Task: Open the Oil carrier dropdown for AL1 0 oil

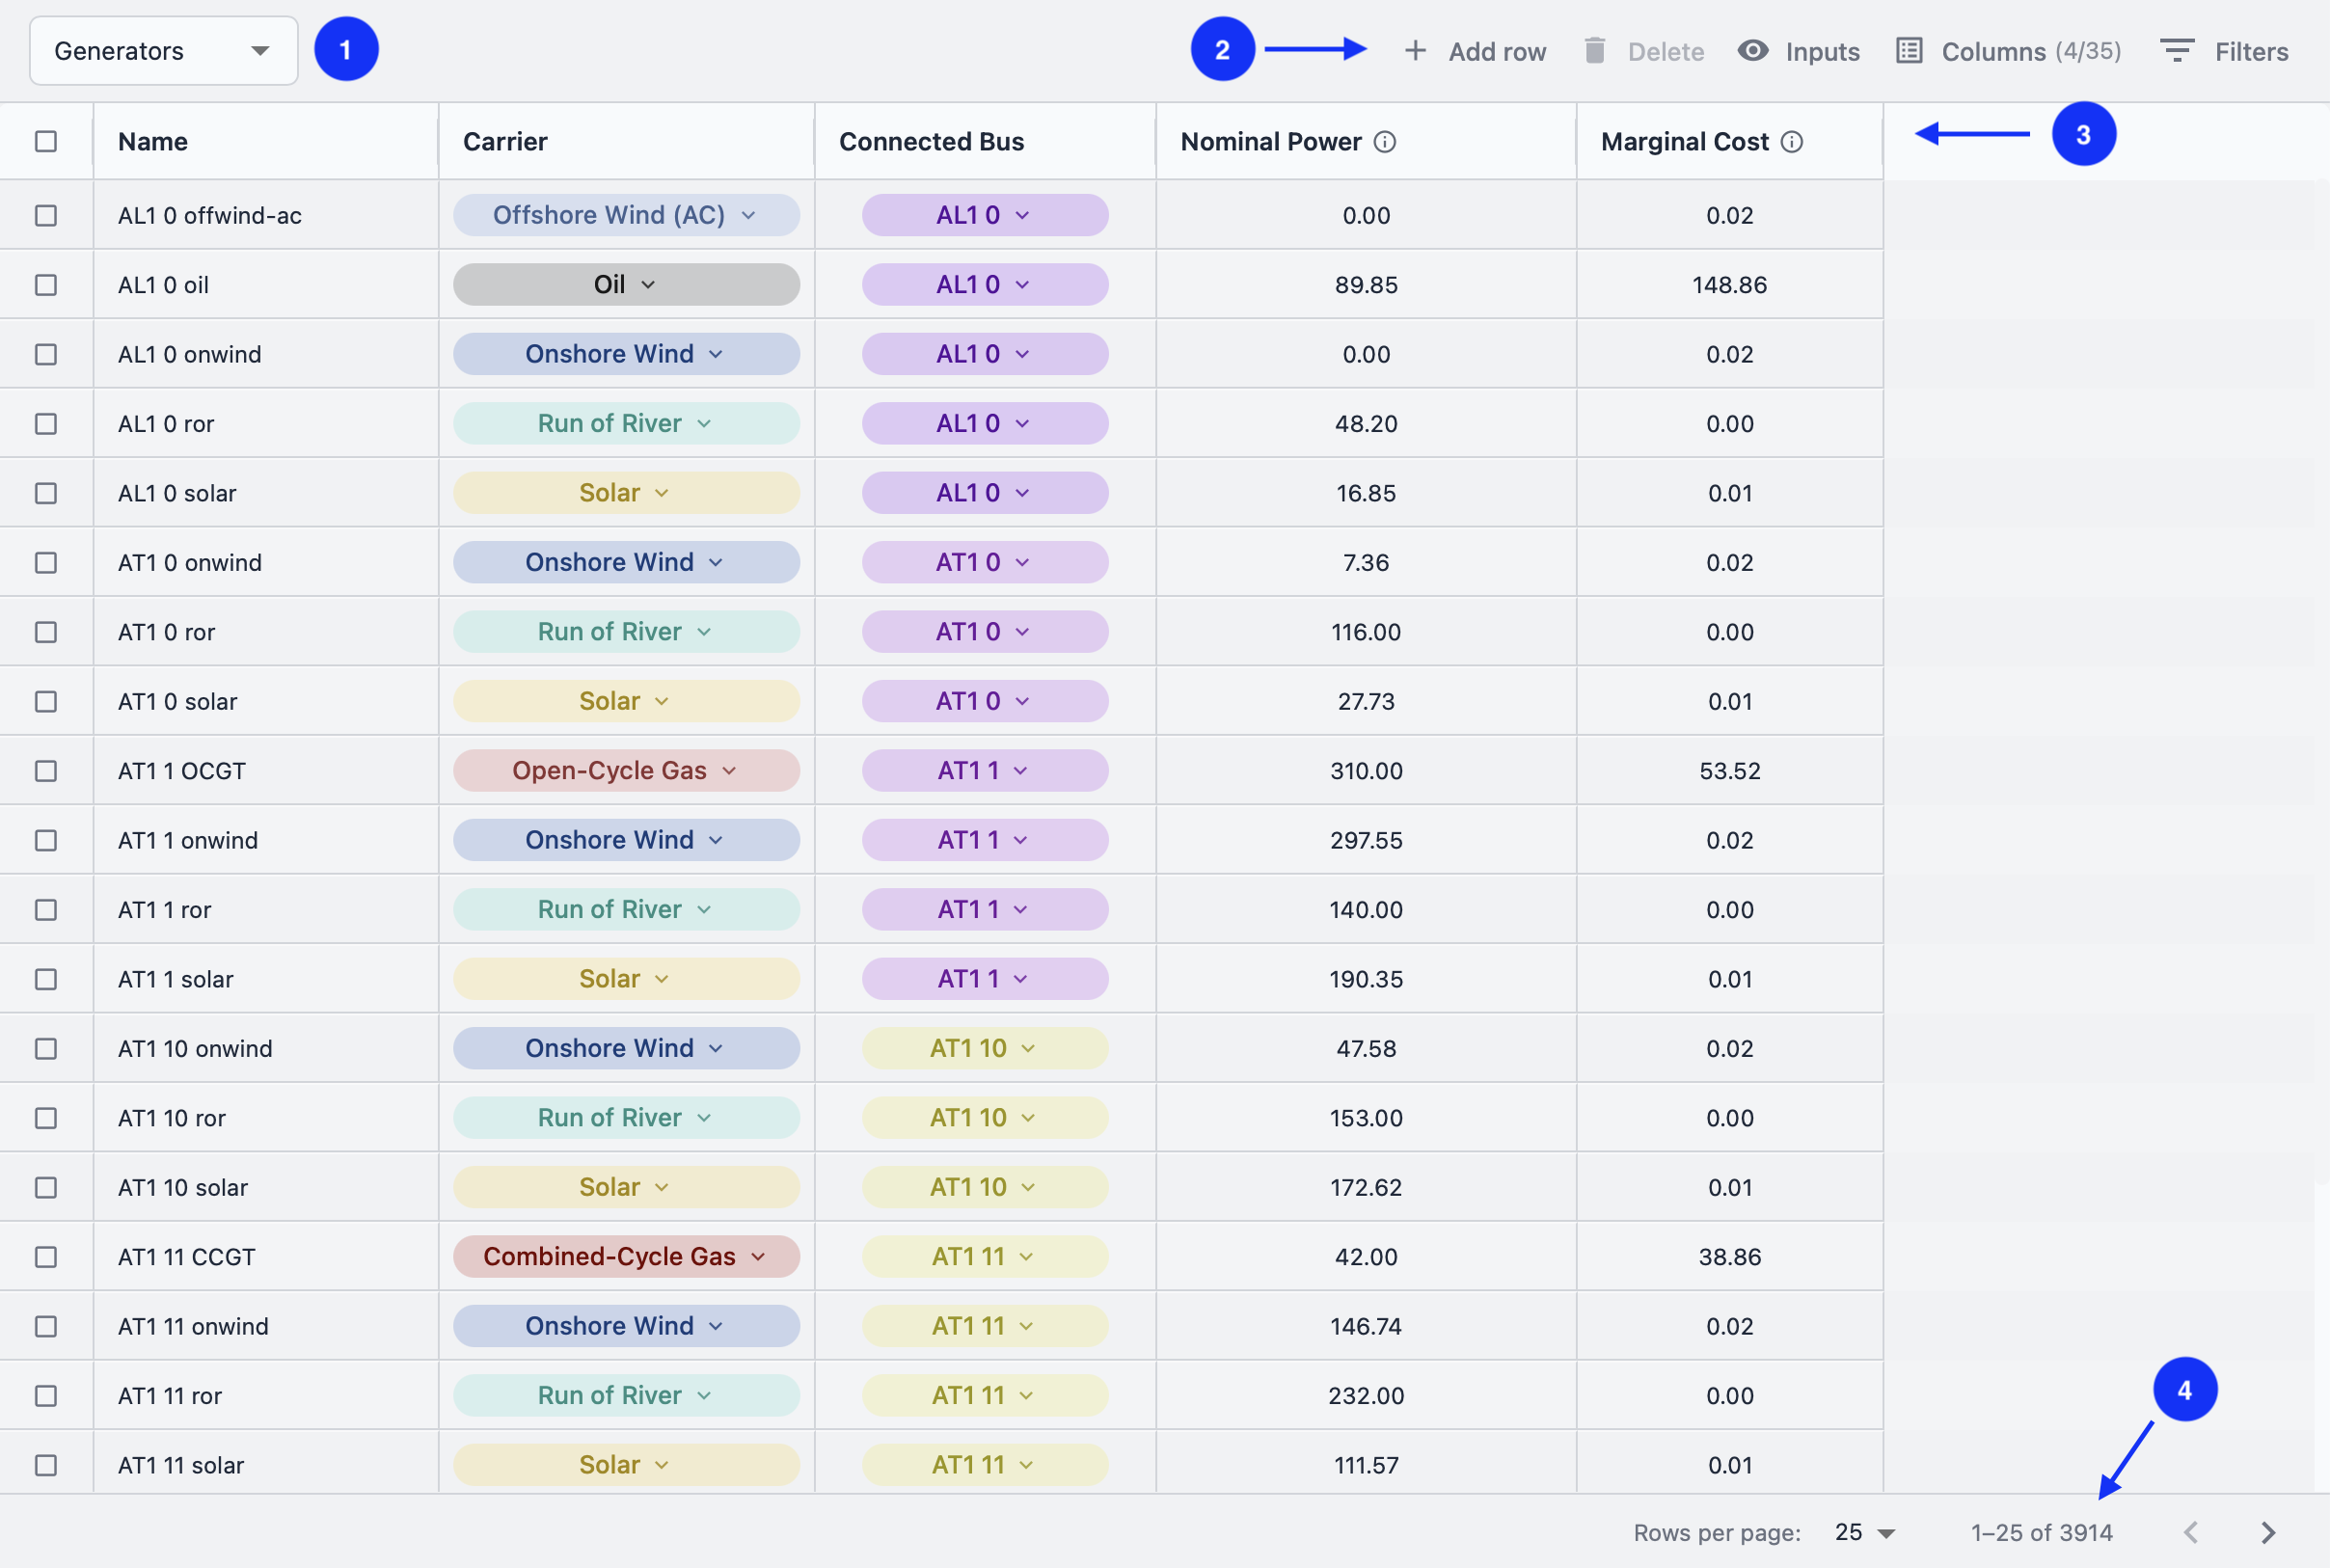Action: (624, 284)
